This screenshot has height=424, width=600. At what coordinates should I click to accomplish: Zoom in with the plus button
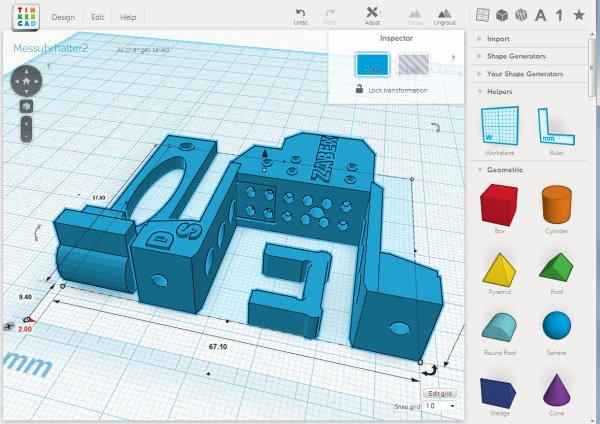click(26, 124)
